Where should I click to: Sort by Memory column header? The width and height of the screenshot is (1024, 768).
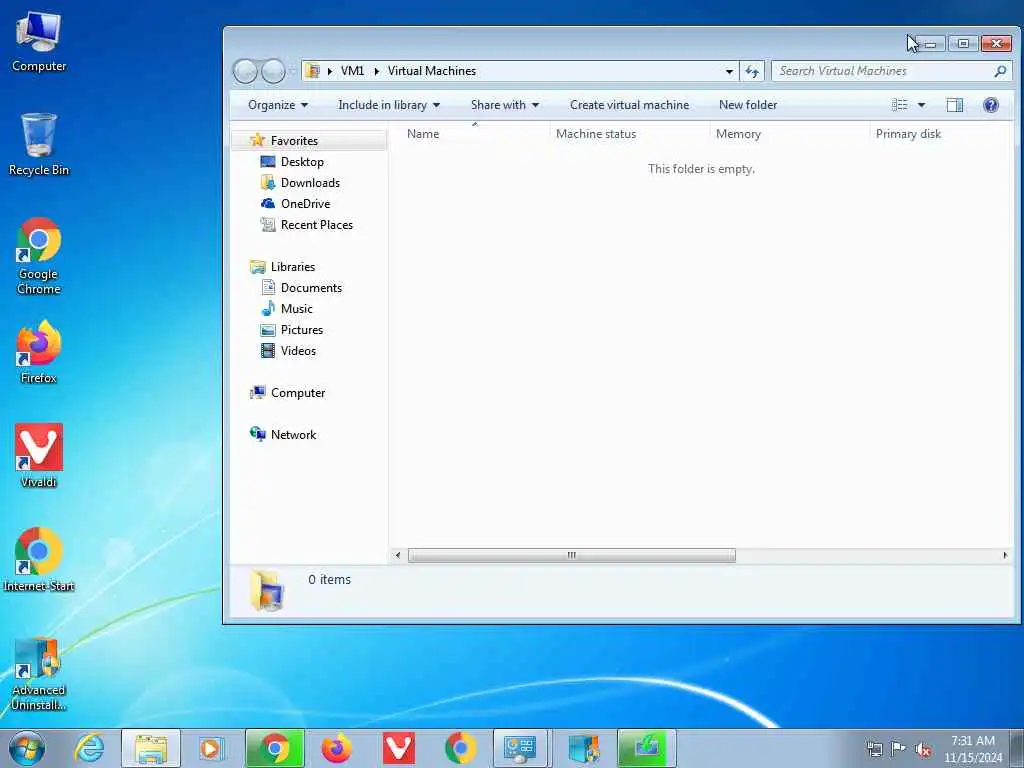[x=790, y=134]
